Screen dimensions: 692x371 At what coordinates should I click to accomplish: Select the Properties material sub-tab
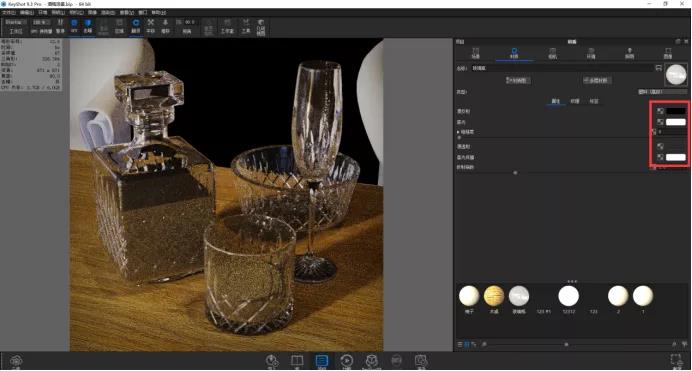click(x=556, y=101)
